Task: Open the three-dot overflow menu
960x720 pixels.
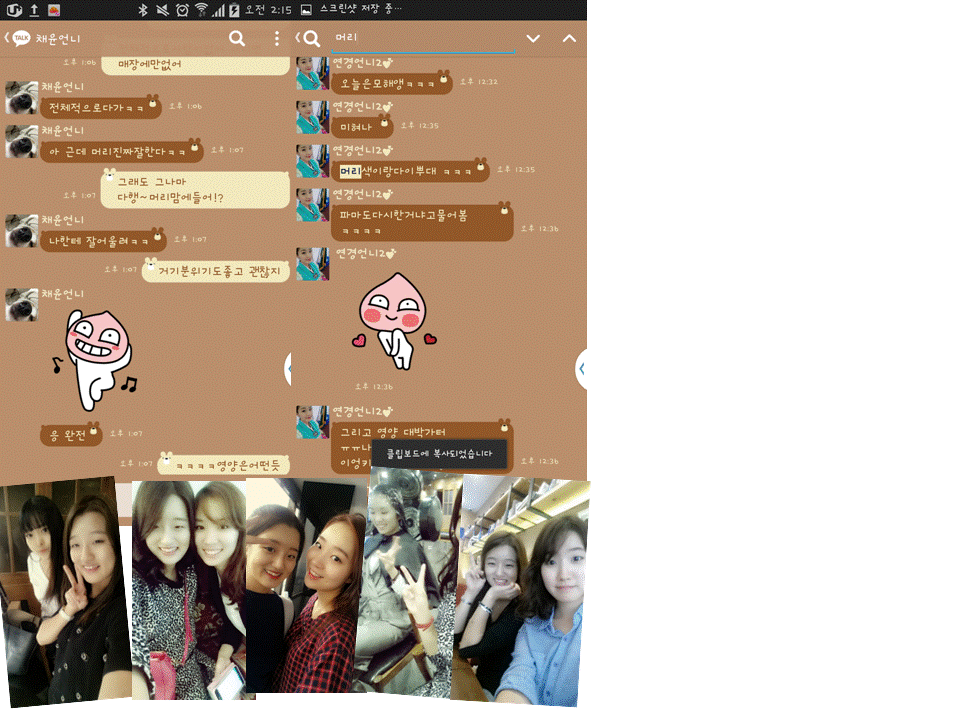Action: [277, 39]
